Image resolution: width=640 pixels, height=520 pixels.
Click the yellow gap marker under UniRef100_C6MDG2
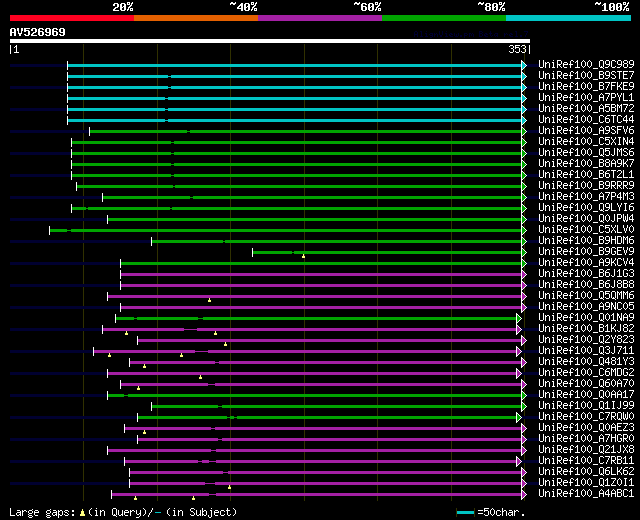[x=200, y=377]
